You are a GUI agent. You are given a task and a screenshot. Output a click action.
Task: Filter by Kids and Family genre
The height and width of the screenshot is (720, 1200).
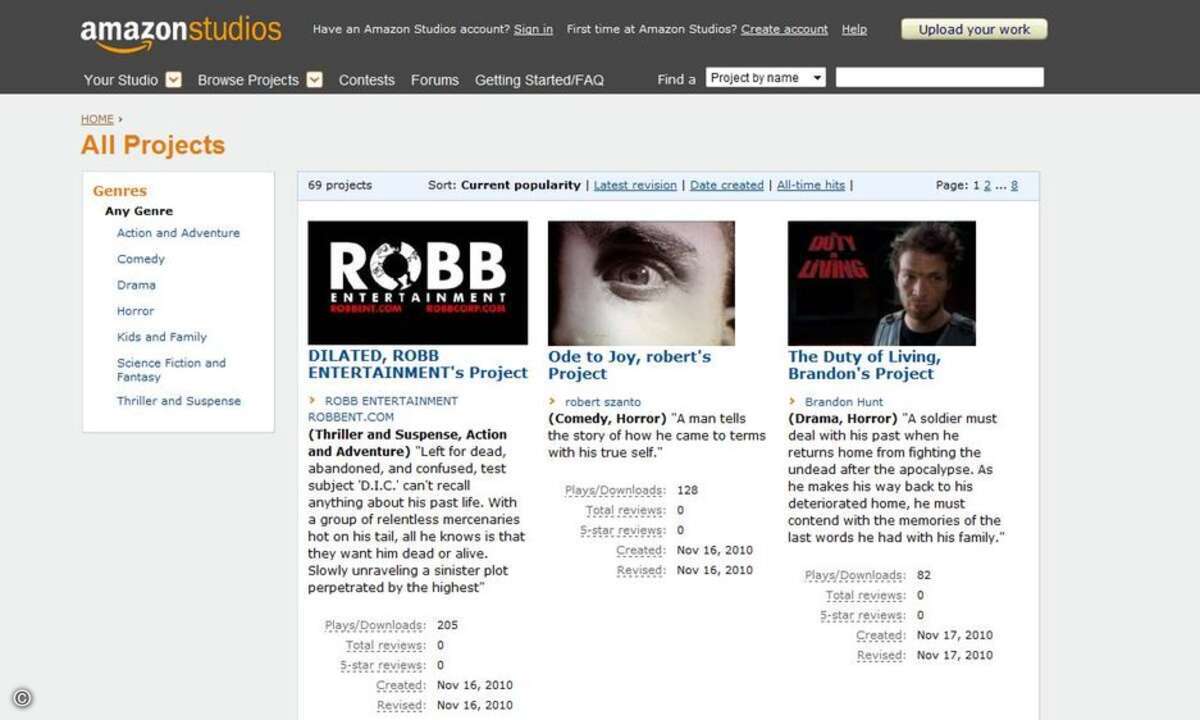162,337
